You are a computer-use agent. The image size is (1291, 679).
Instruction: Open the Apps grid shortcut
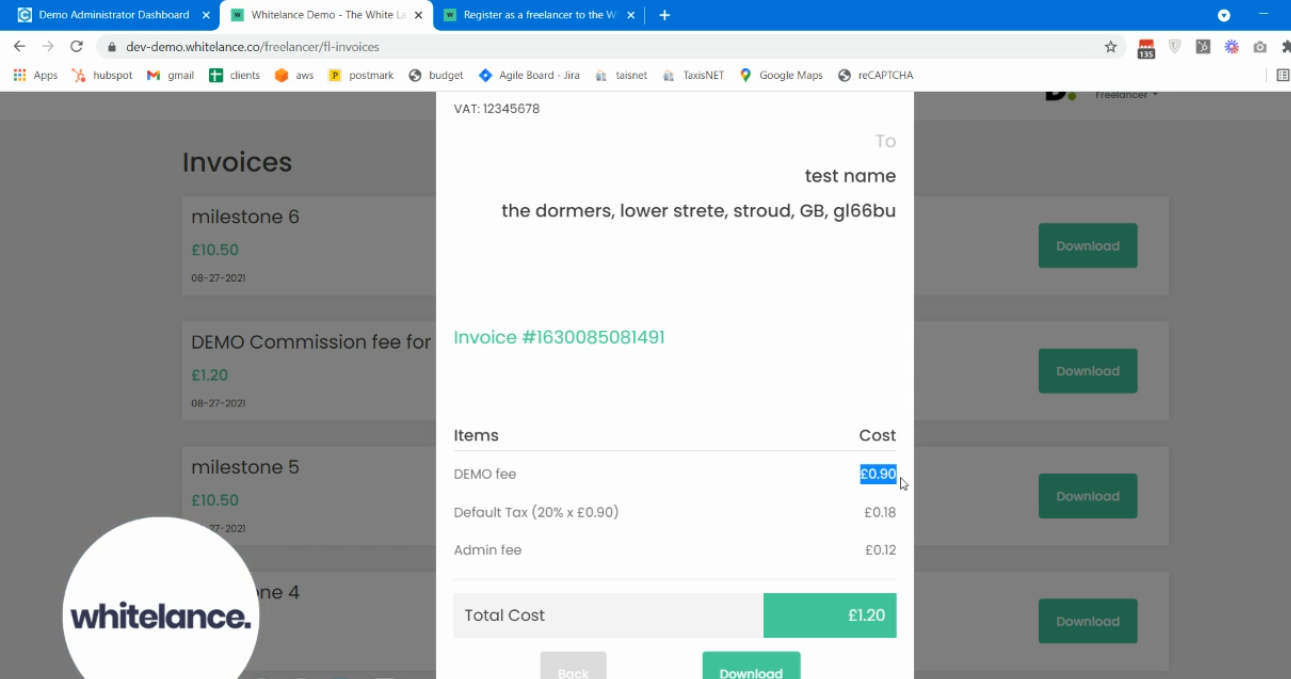click(x=35, y=75)
